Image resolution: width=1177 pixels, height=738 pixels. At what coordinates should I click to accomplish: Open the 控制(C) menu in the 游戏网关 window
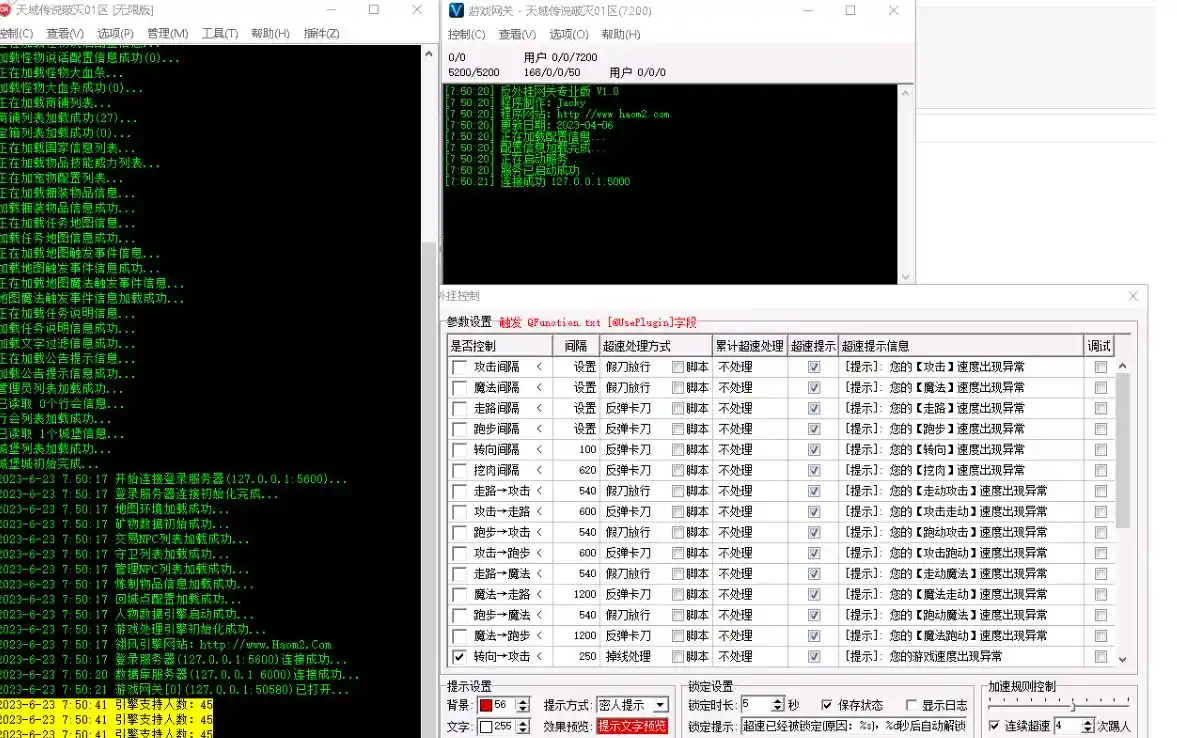click(466, 35)
